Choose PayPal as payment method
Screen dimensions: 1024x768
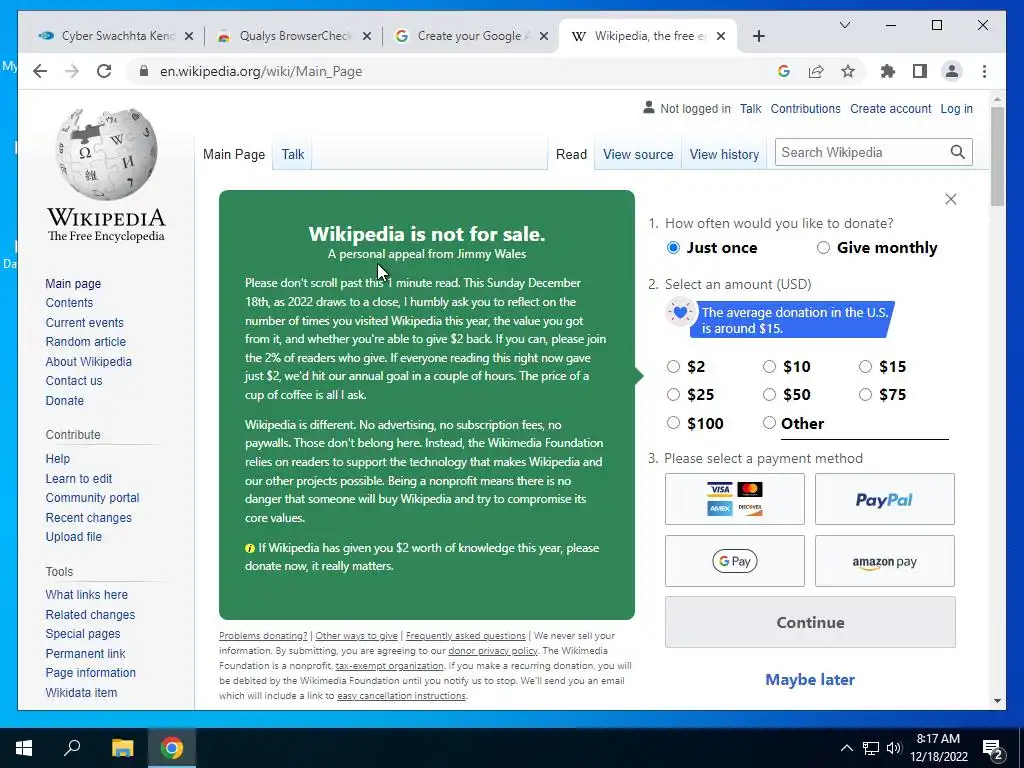point(884,499)
